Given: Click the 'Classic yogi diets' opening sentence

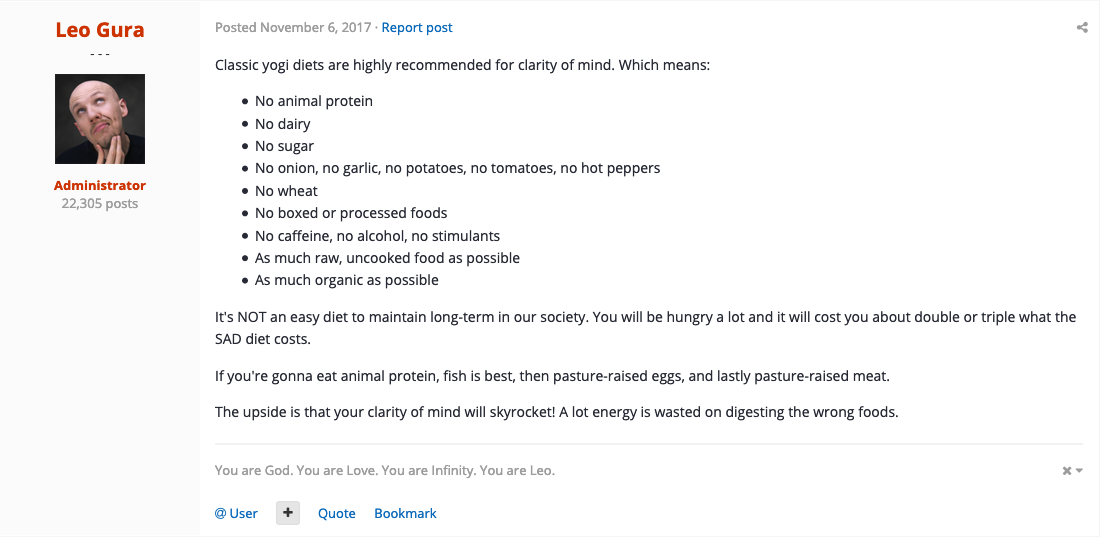Looking at the screenshot, I should (462, 66).
